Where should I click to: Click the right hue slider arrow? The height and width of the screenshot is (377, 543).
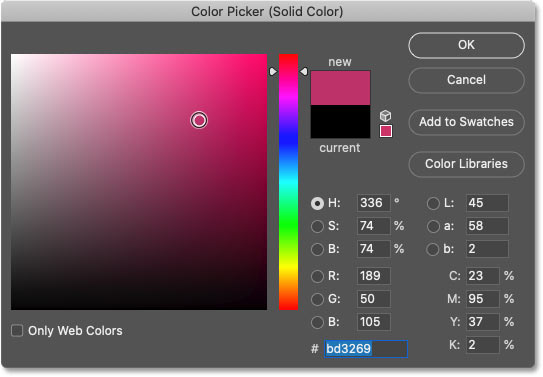tap(304, 72)
